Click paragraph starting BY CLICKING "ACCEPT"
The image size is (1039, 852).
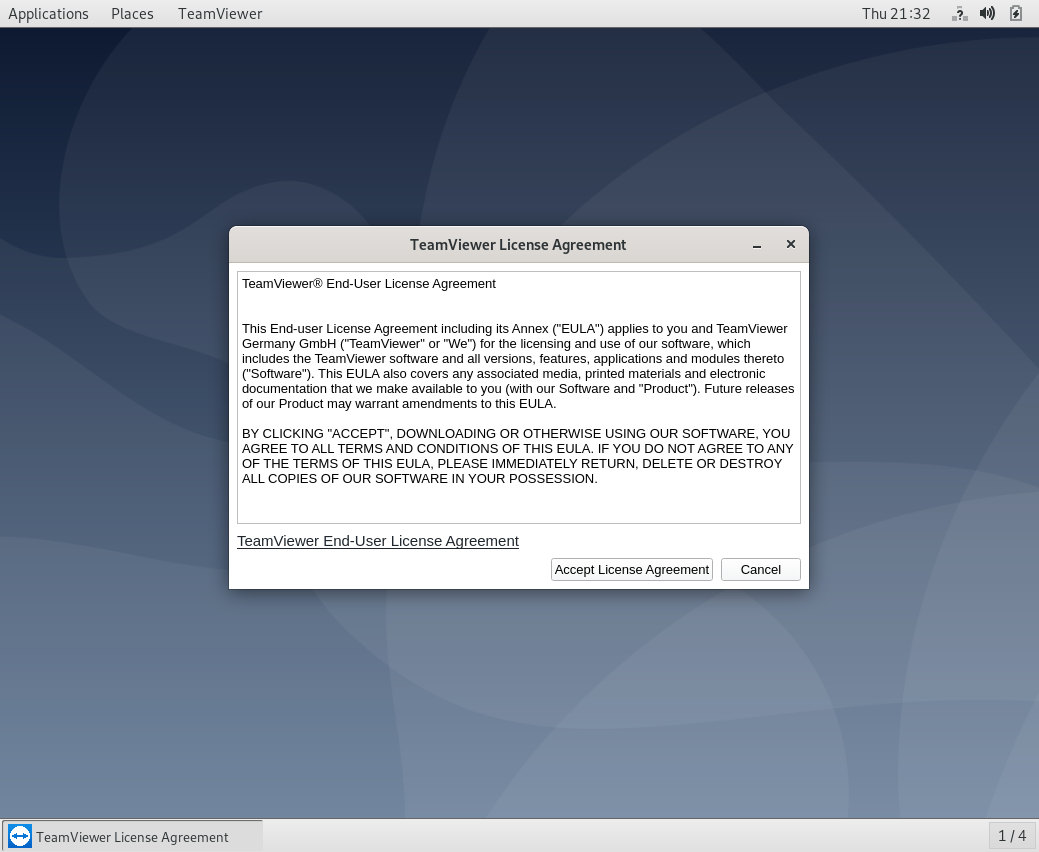[518, 456]
